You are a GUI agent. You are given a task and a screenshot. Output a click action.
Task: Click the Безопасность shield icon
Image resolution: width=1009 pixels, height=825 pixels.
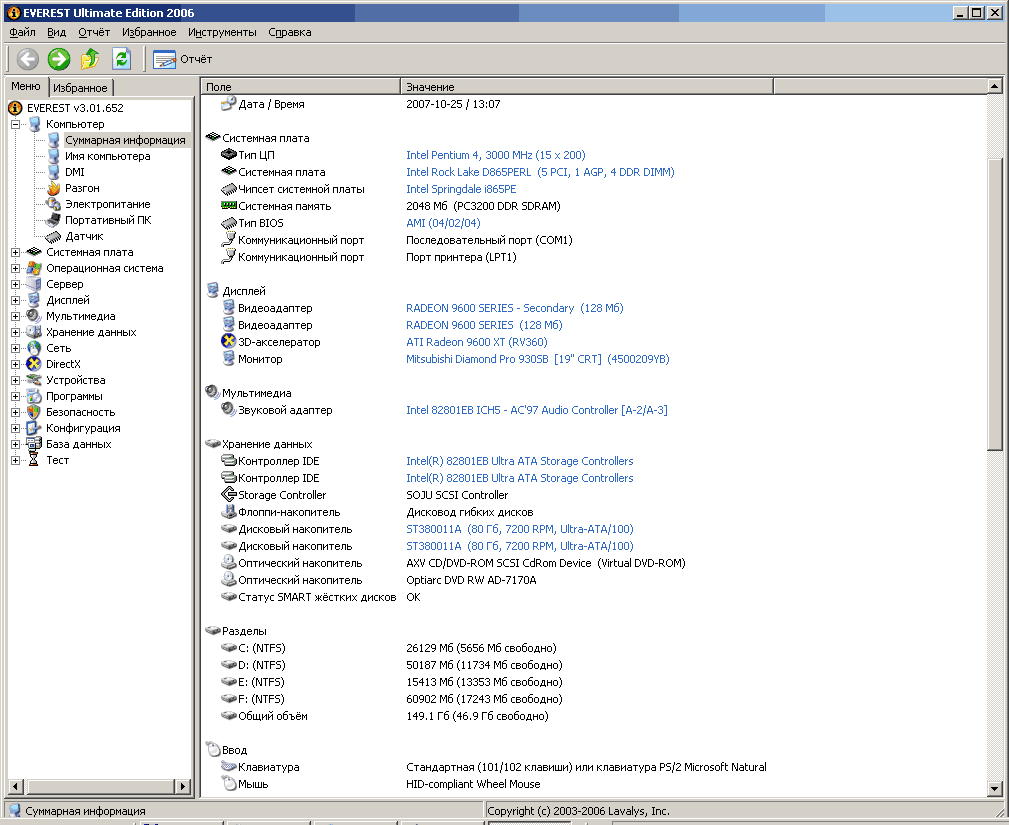[x=34, y=412]
